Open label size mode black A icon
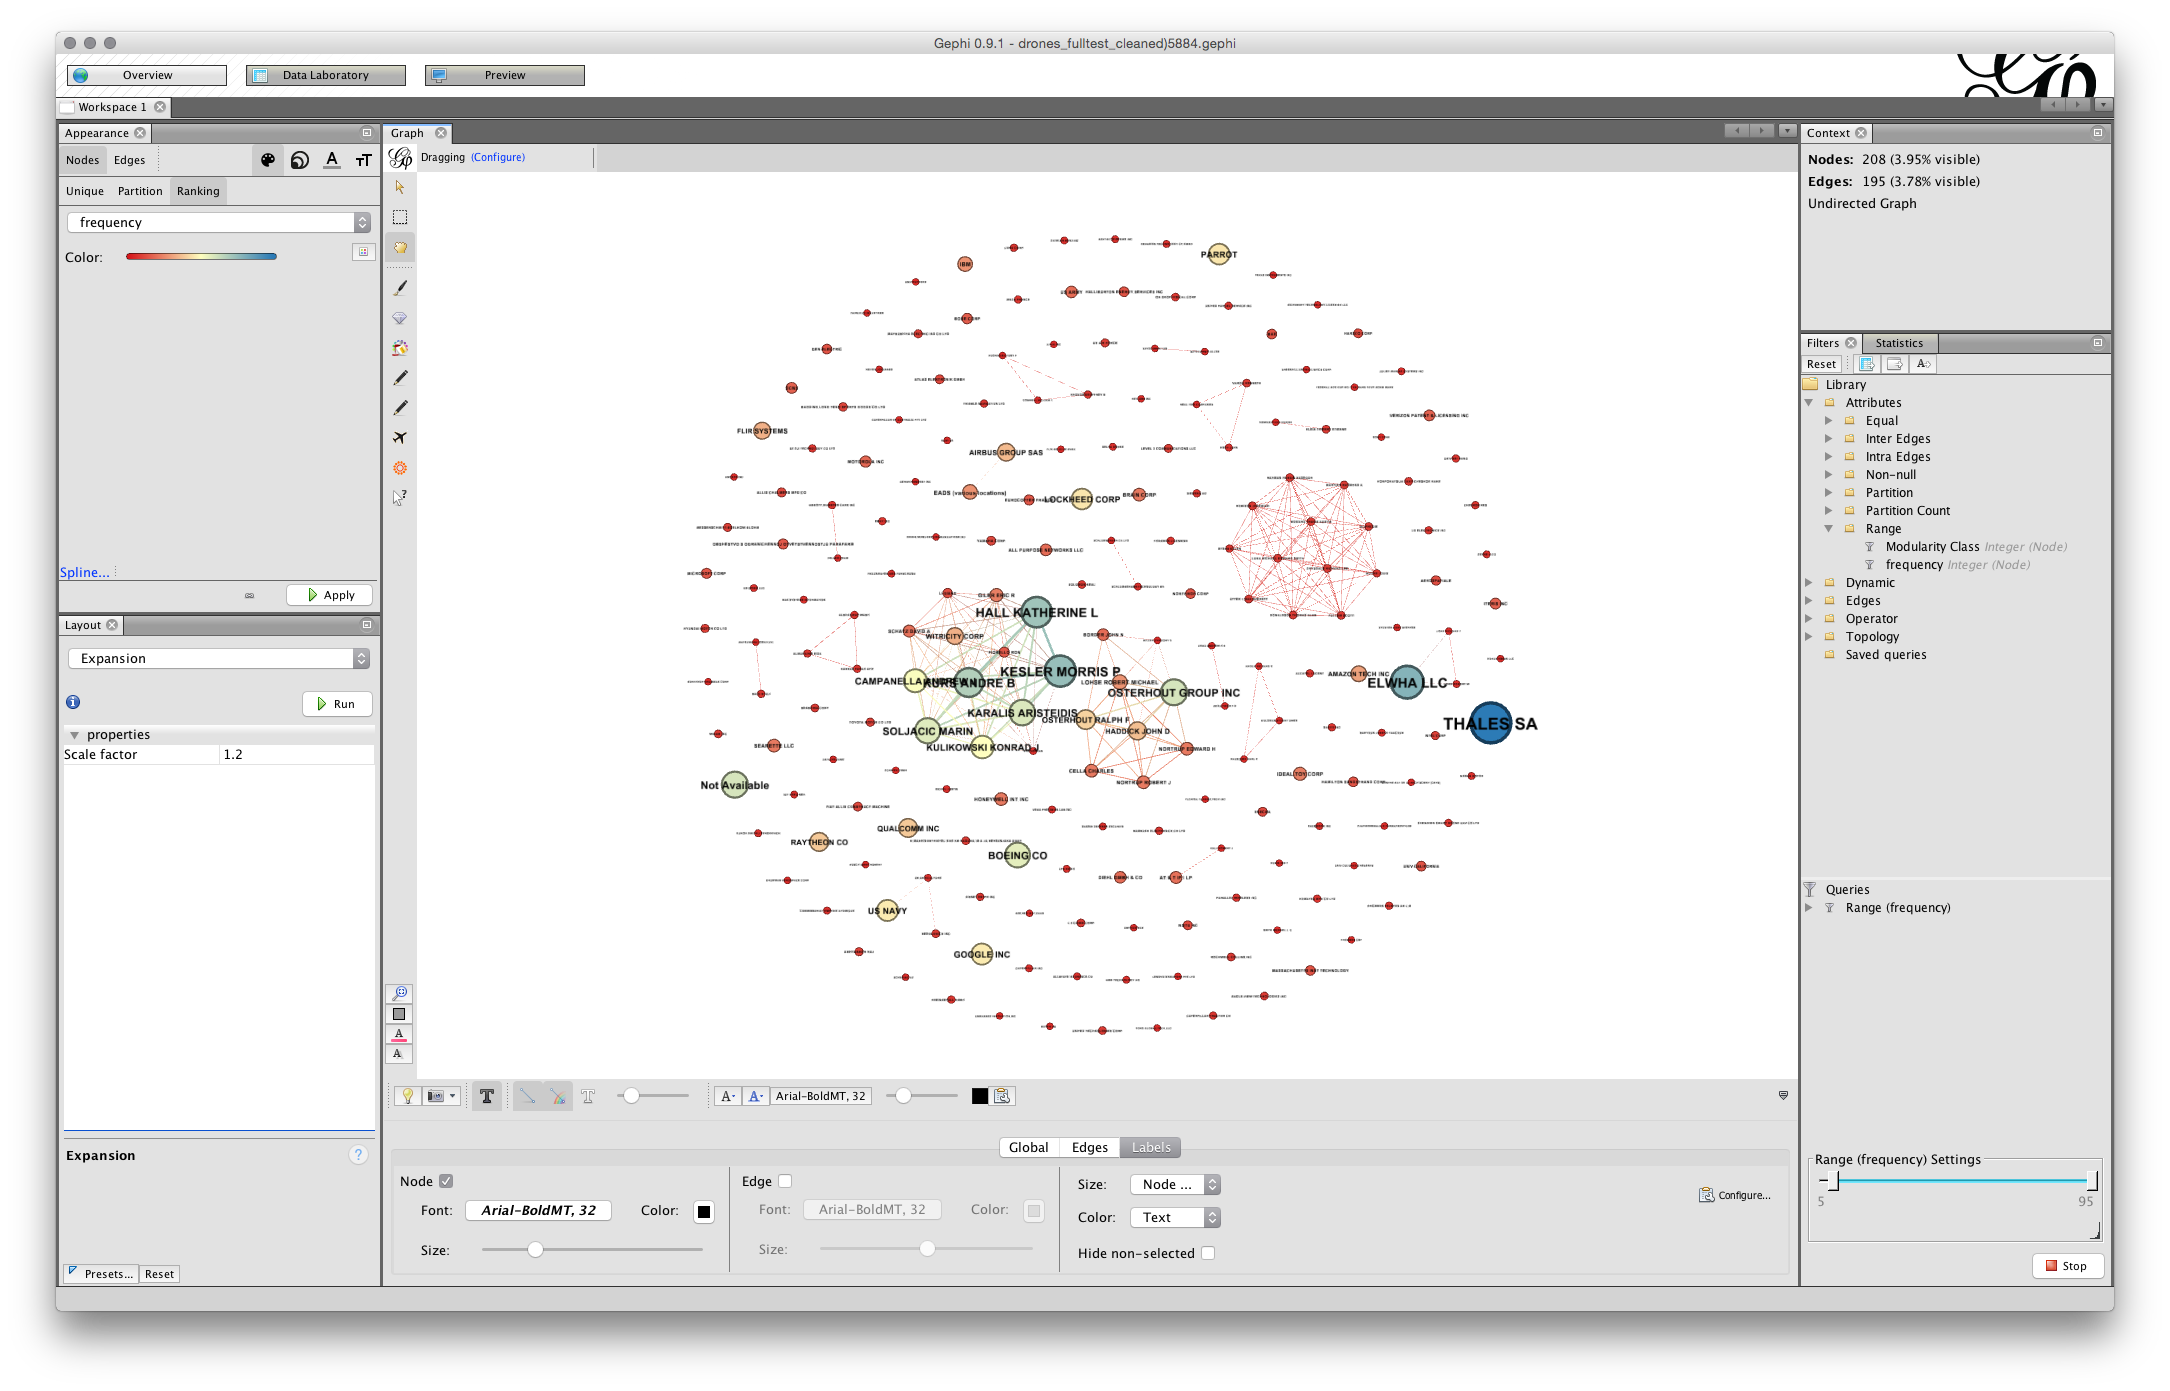The height and width of the screenshot is (1391, 2170). (x=728, y=1096)
